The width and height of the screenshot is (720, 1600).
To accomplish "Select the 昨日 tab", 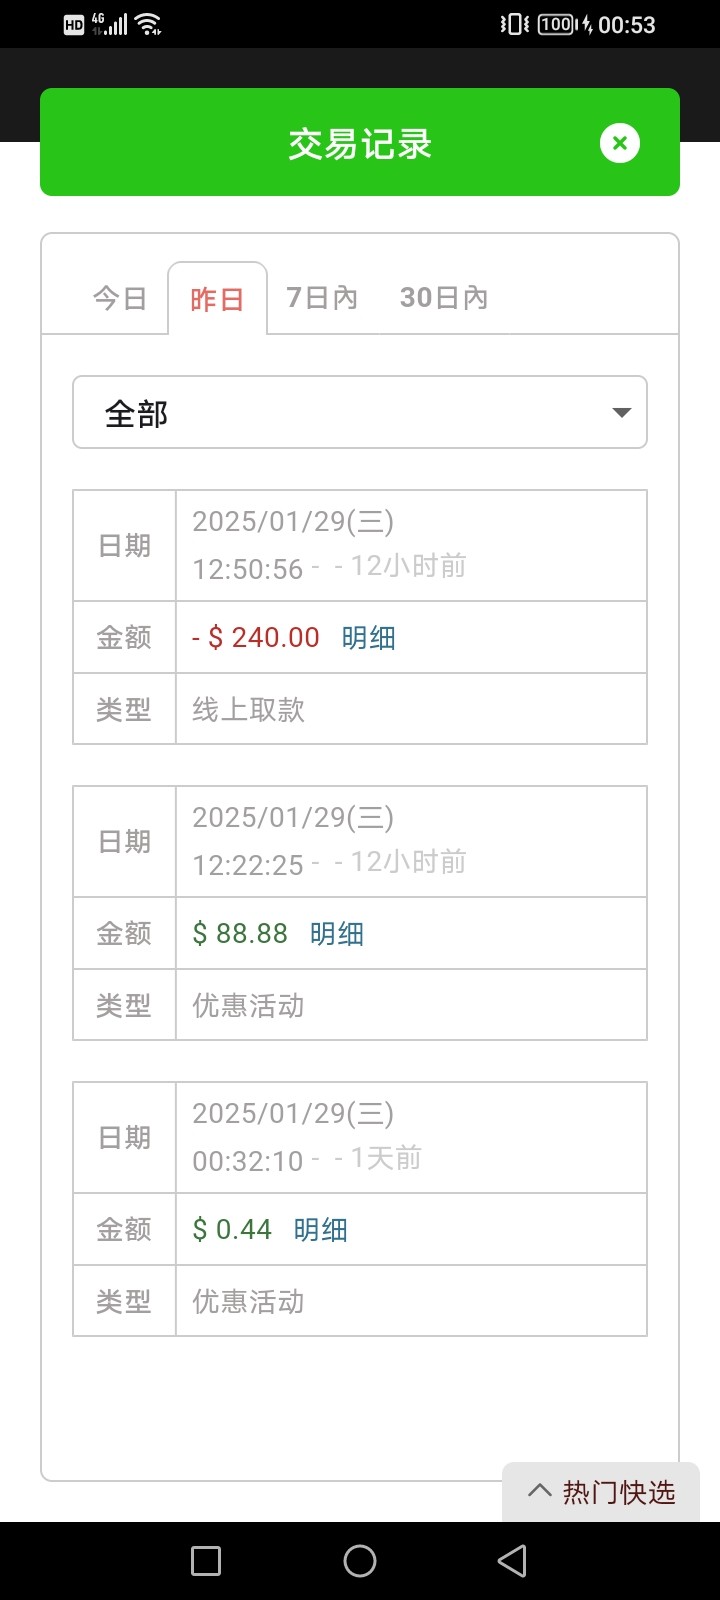I will coord(217,299).
